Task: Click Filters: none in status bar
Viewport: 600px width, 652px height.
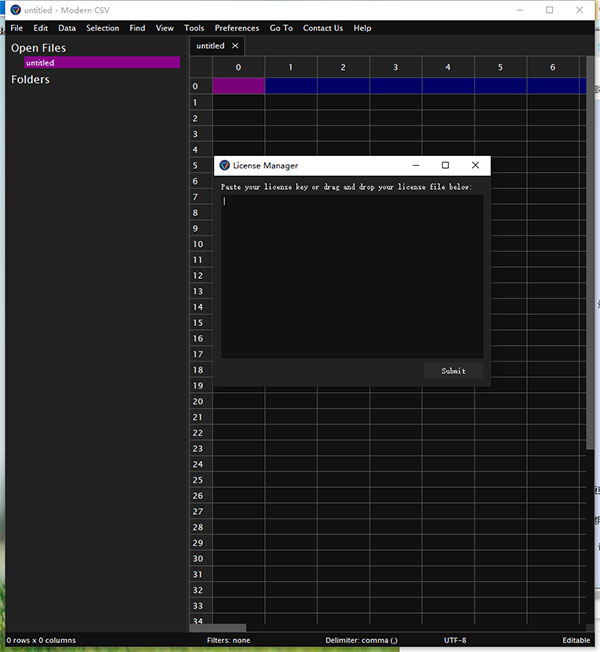Action: click(229, 640)
